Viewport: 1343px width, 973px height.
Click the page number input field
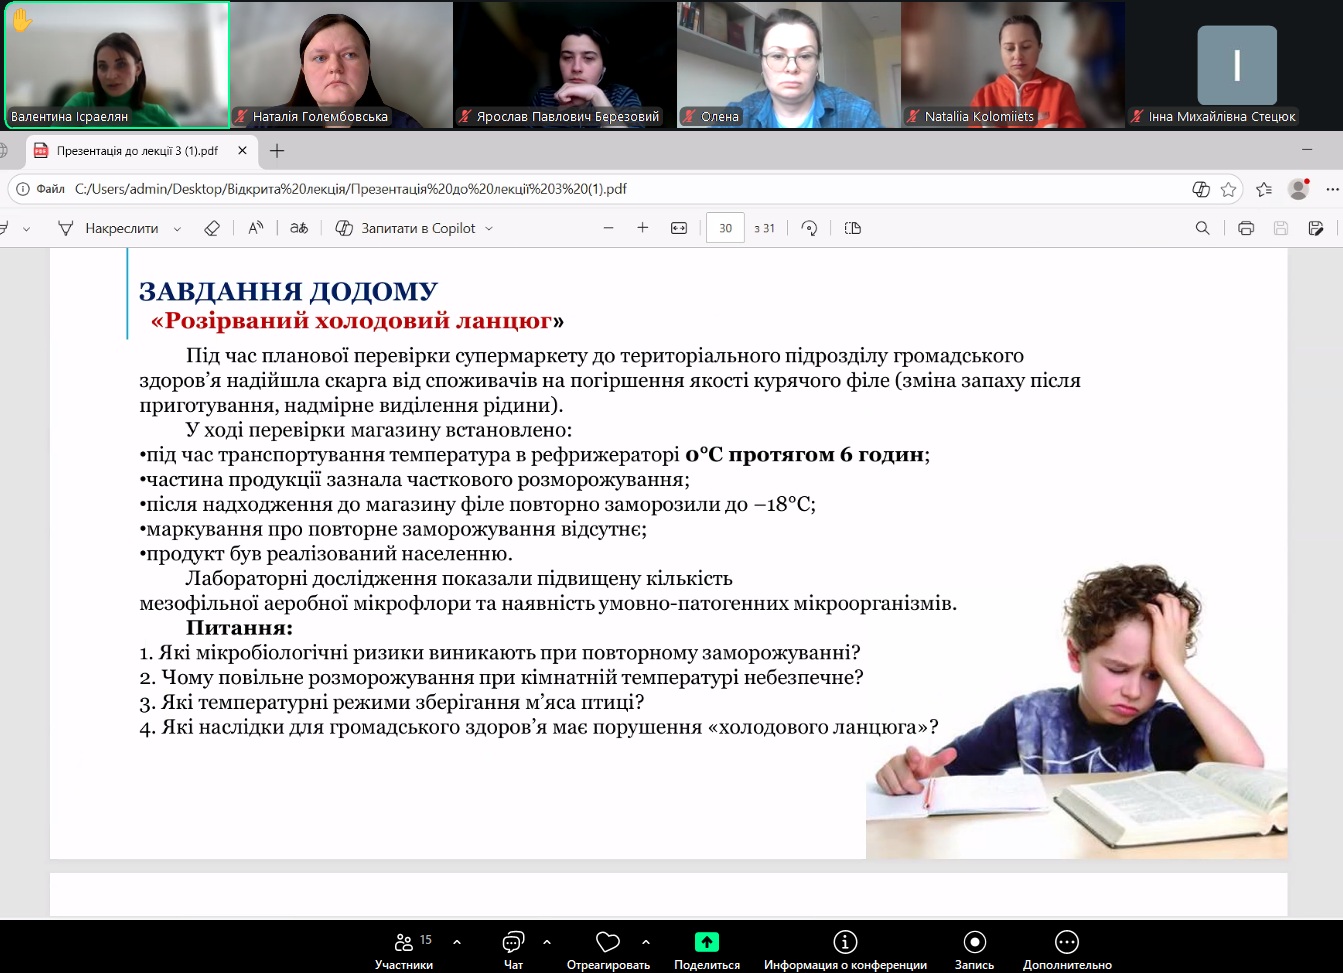tap(725, 228)
